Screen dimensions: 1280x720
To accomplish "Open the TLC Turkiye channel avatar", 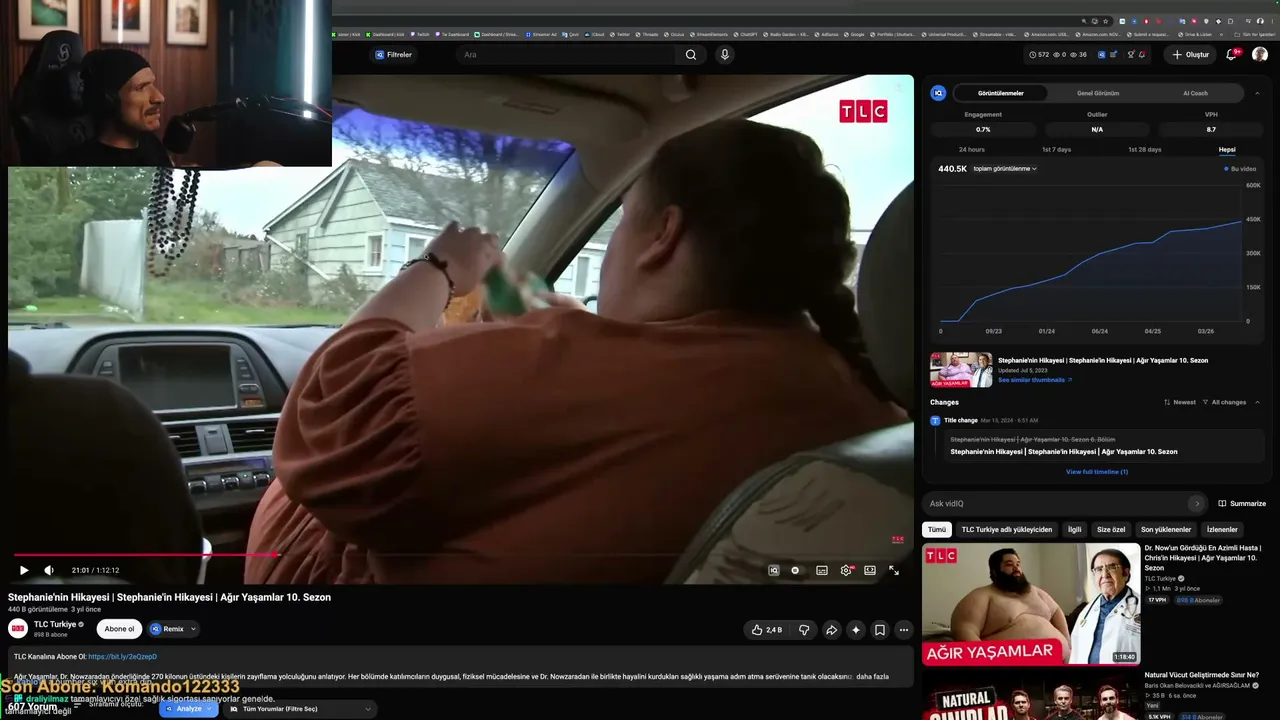I will pyautogui.click(x=18, y=628).
